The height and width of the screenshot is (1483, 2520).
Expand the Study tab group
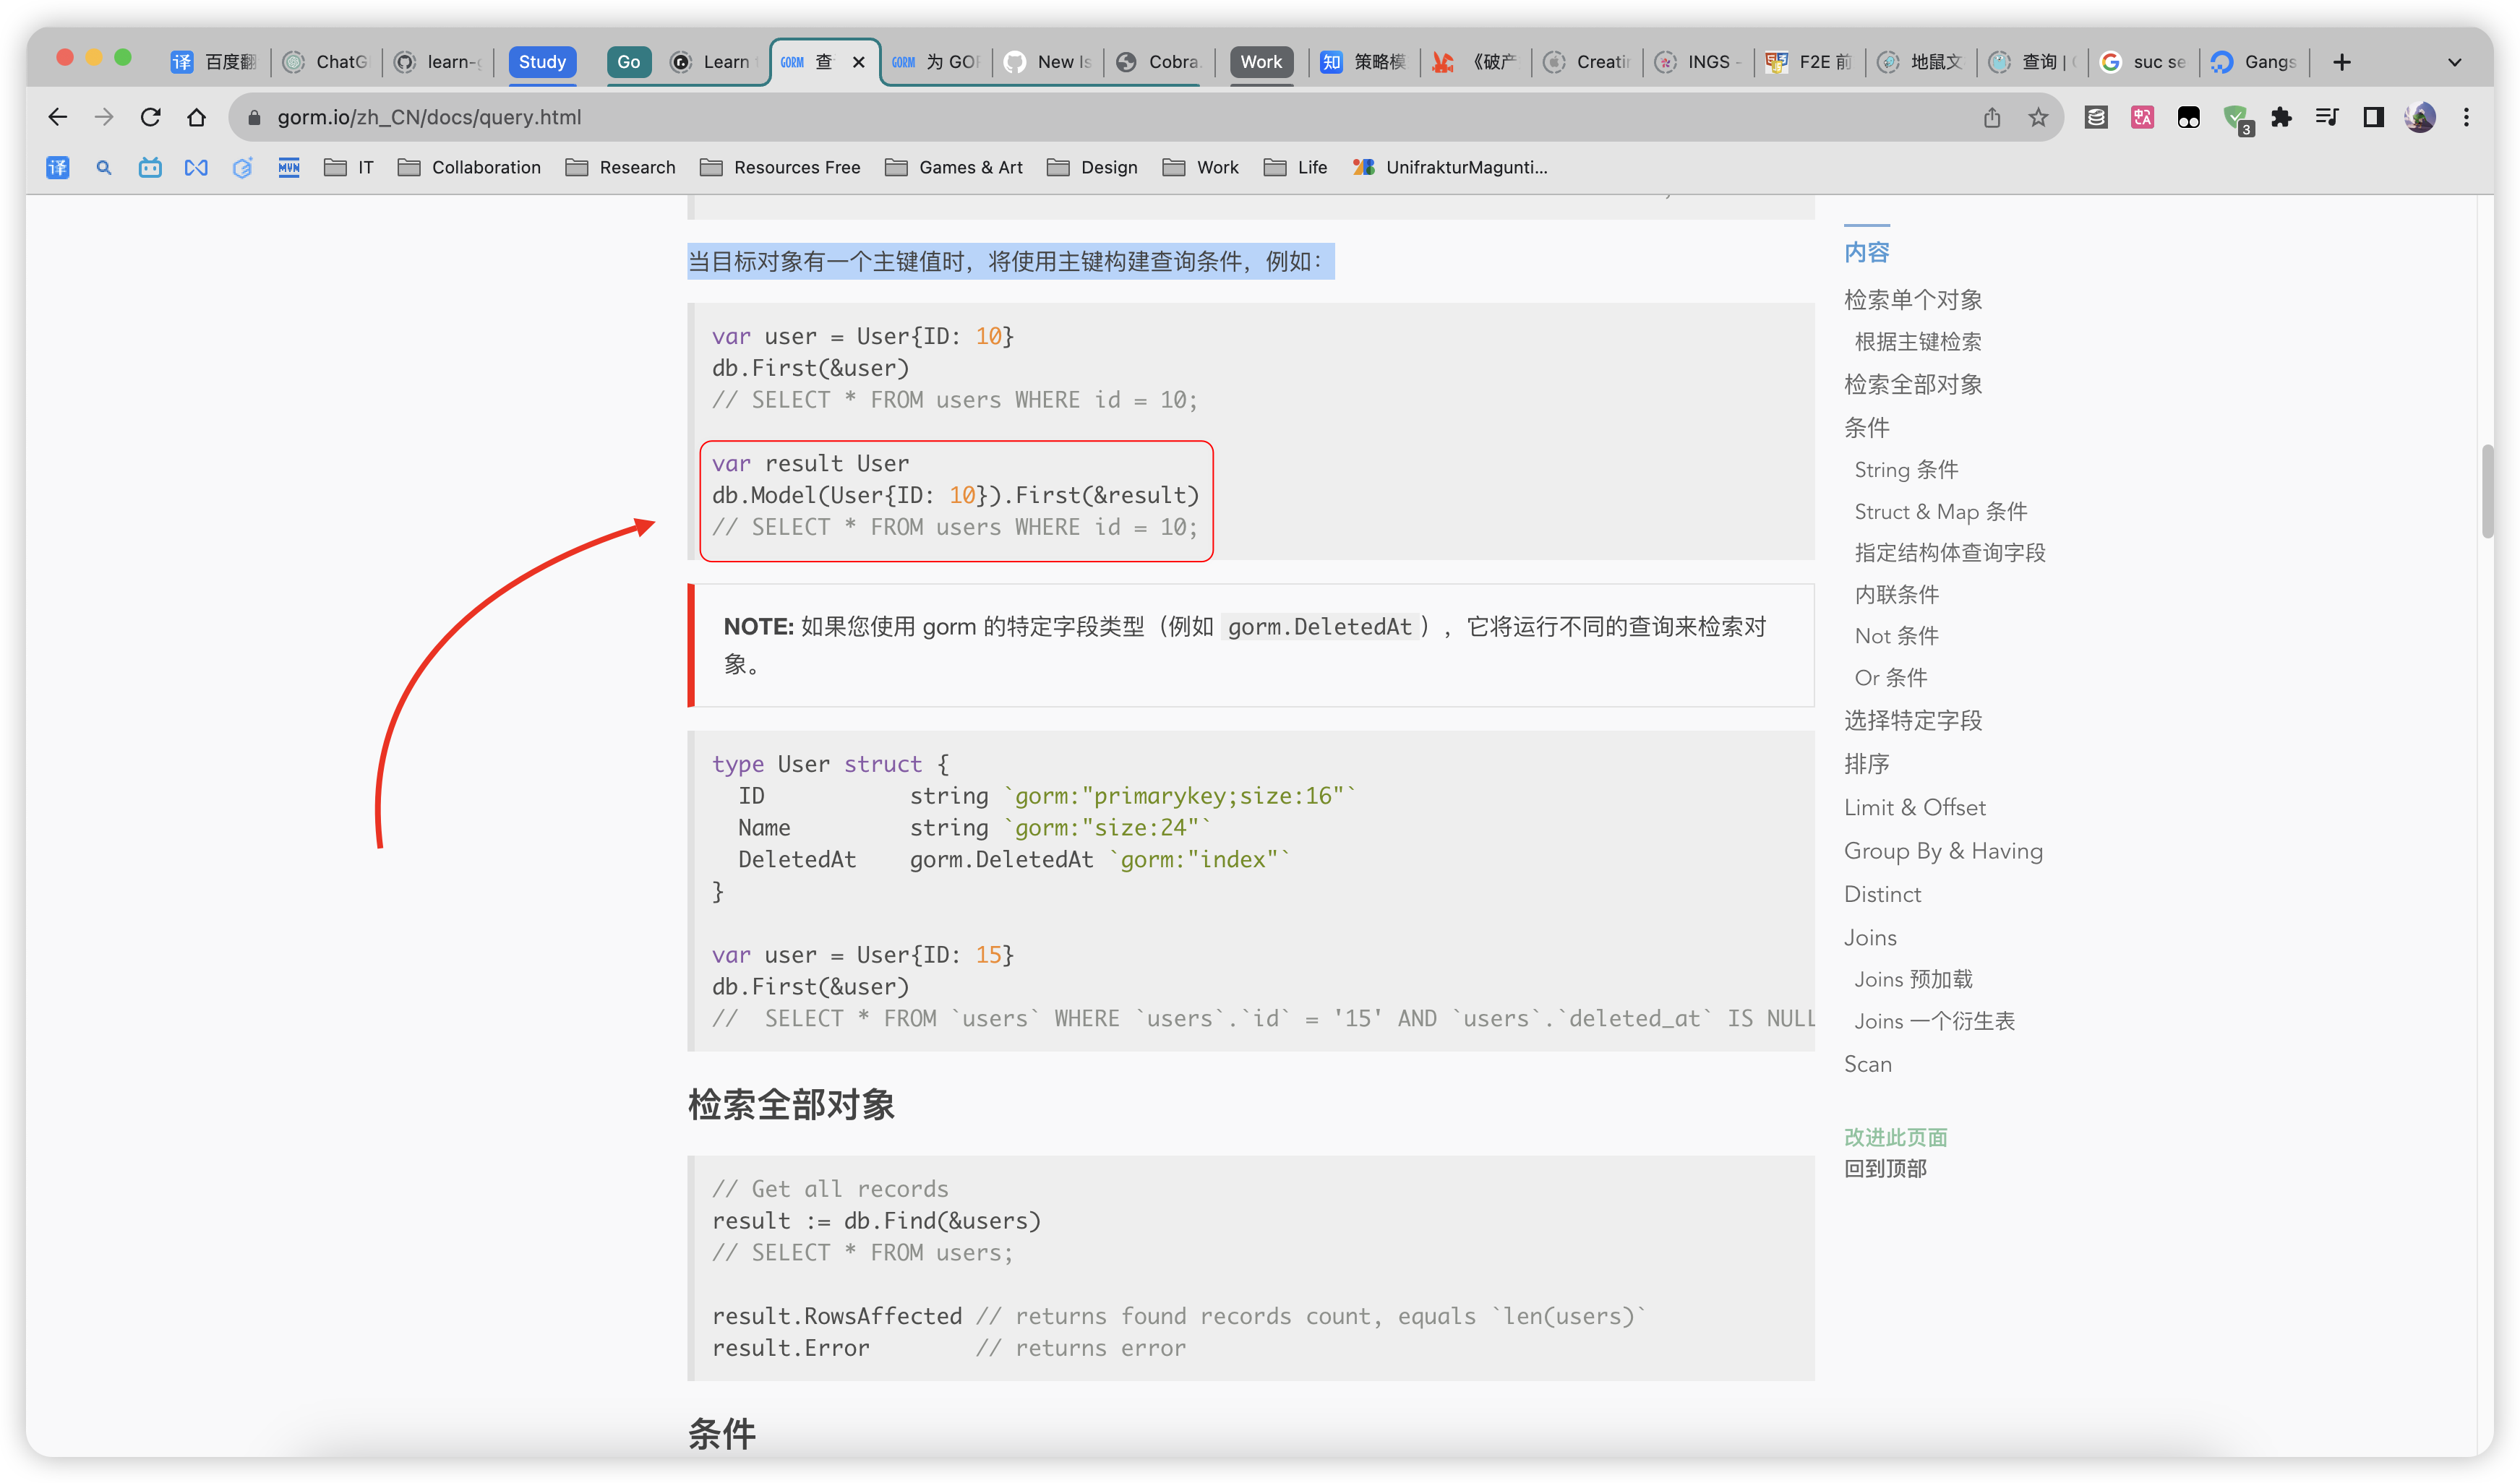[x=542, y=62]
